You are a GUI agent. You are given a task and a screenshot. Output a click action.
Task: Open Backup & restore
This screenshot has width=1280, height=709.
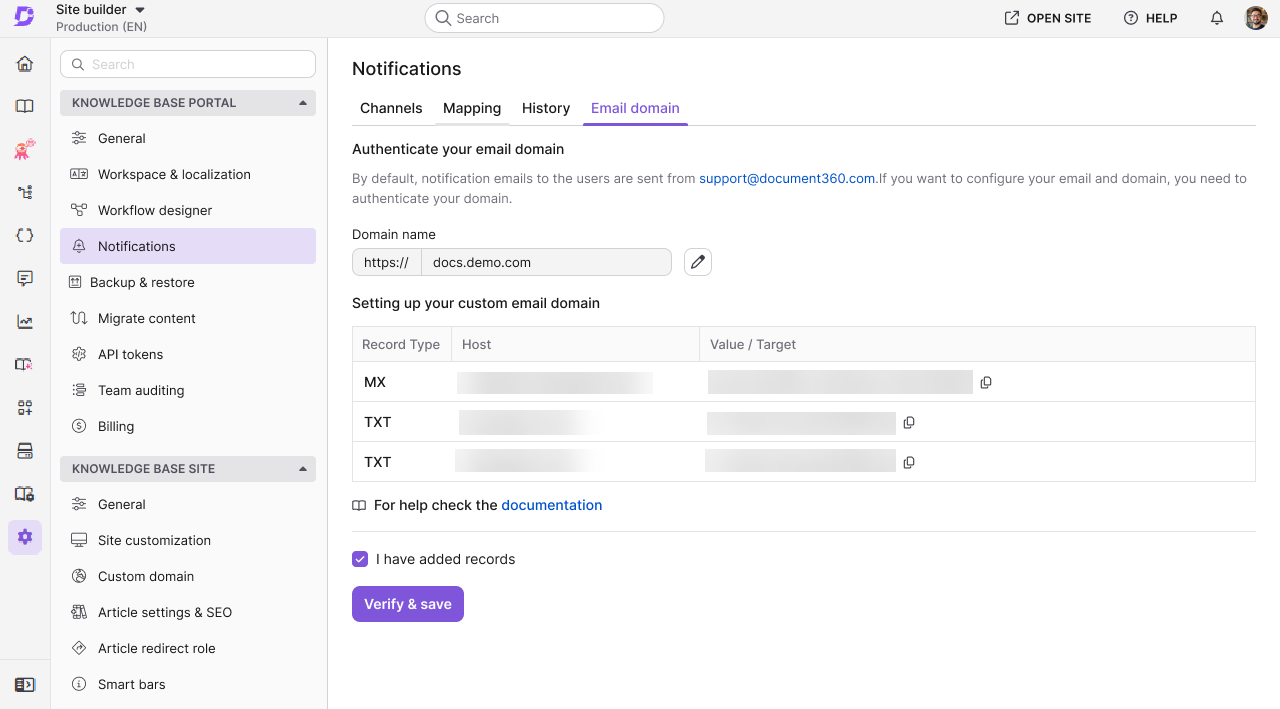coord(188,282)
